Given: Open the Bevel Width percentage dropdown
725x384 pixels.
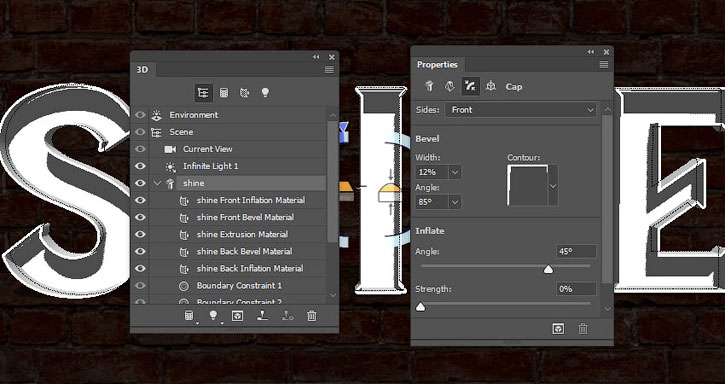Looking at the screenshot, I should click(x=455, y=172).
